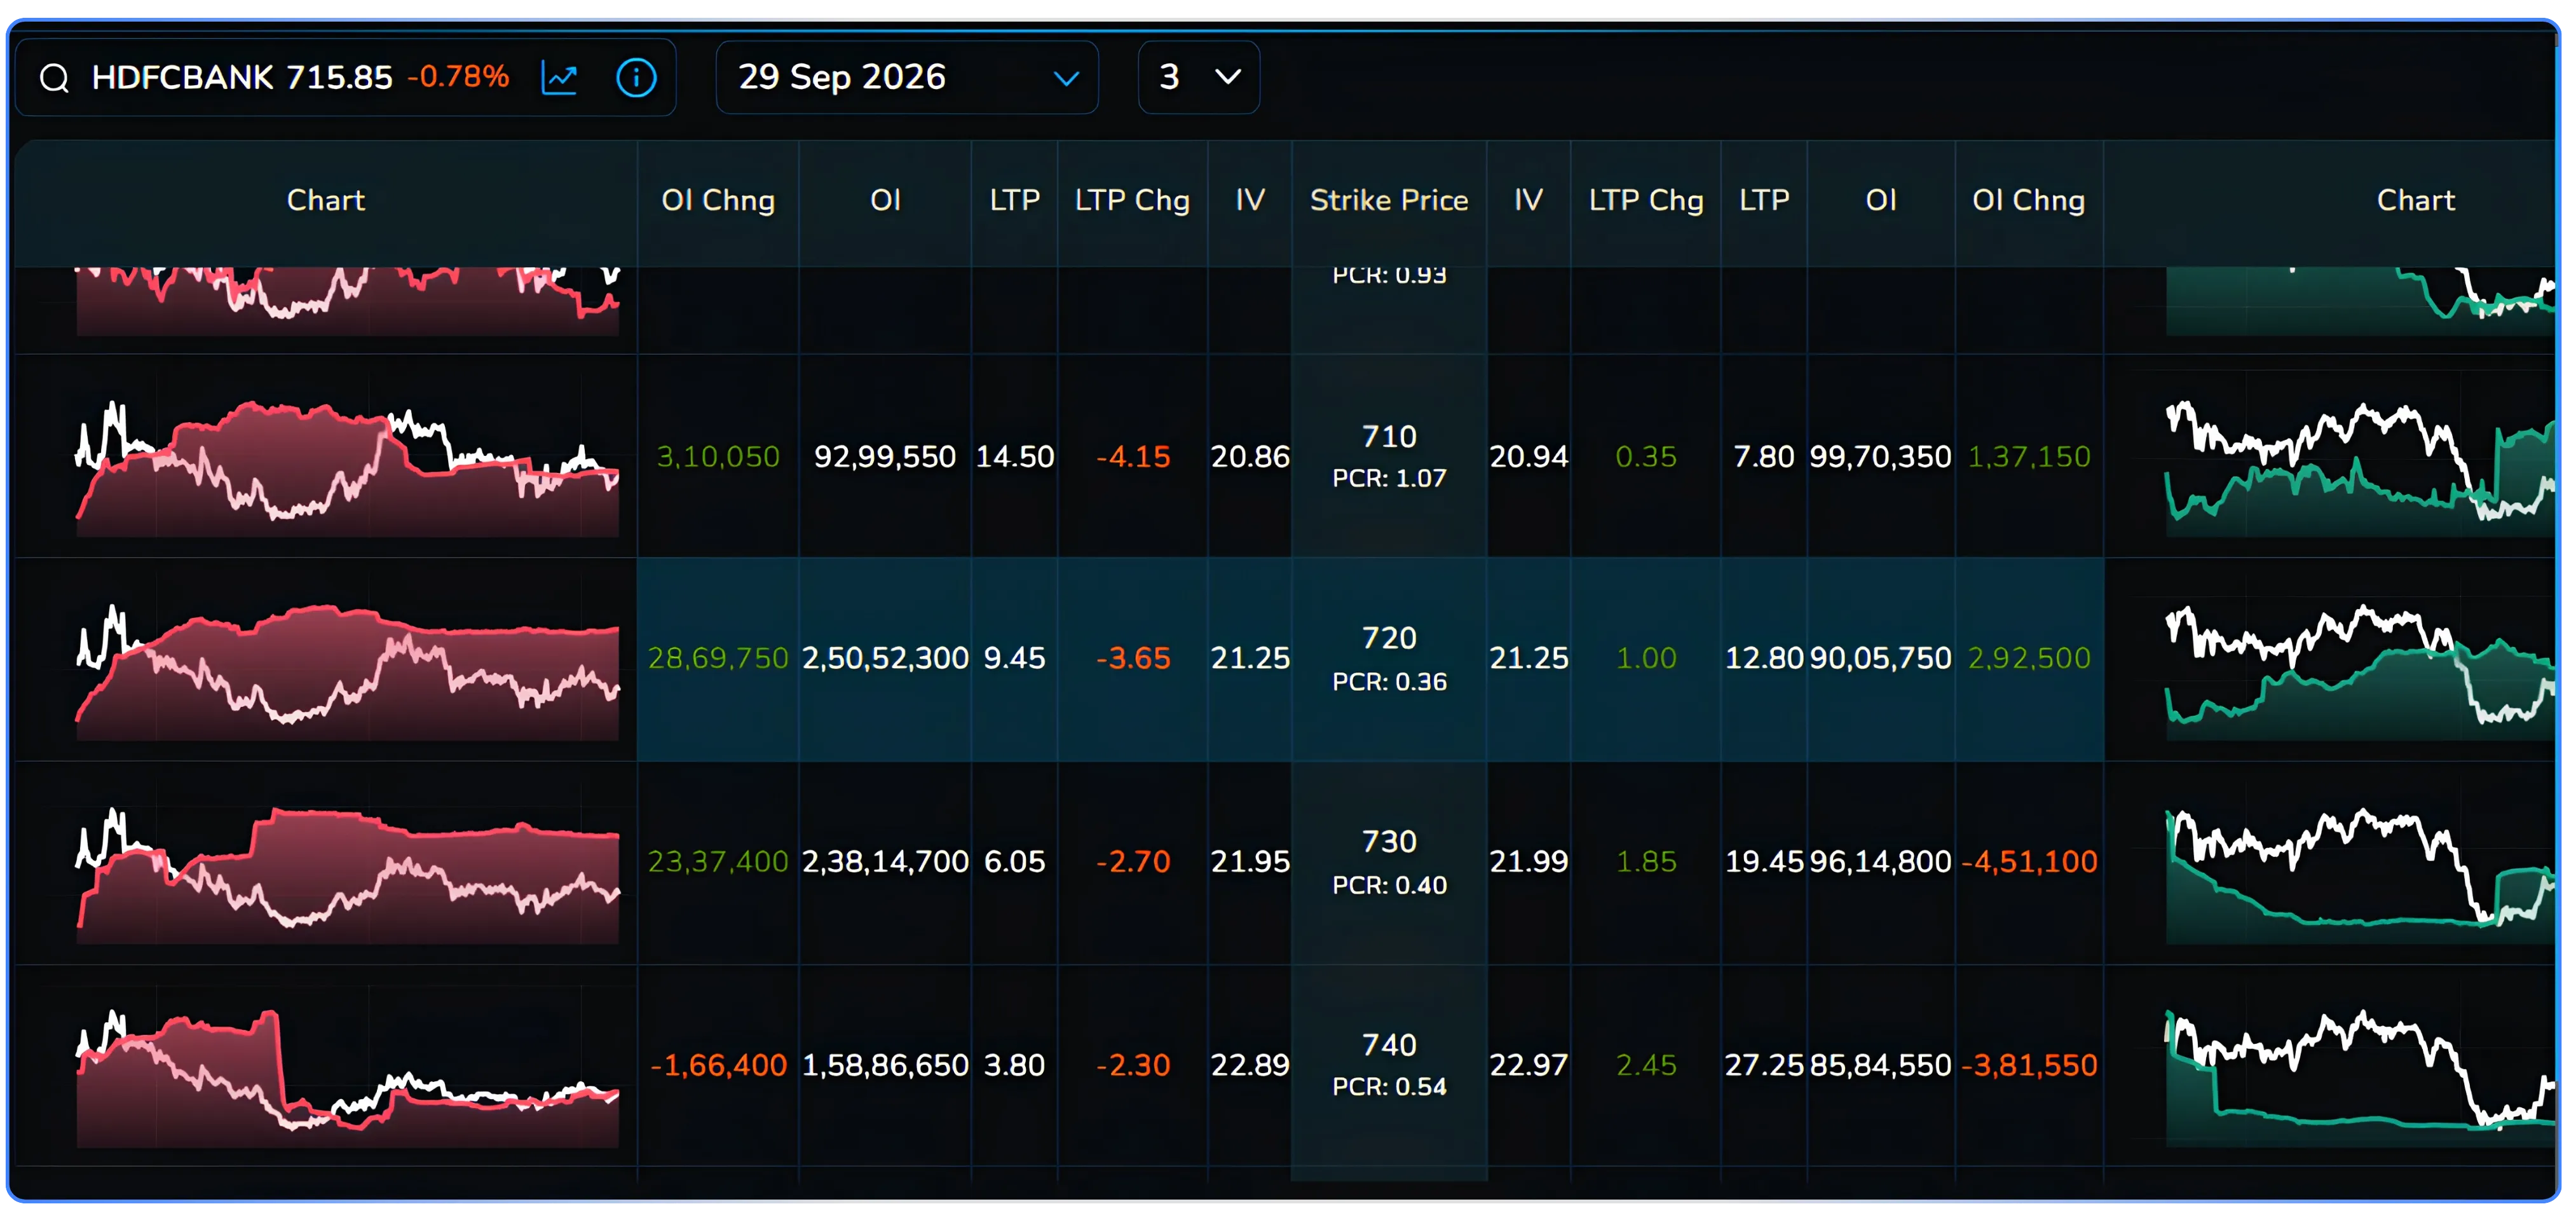Click call OI value 2,38,14,700
The width and height of the screenshot is (2576, 1218).
885,862
